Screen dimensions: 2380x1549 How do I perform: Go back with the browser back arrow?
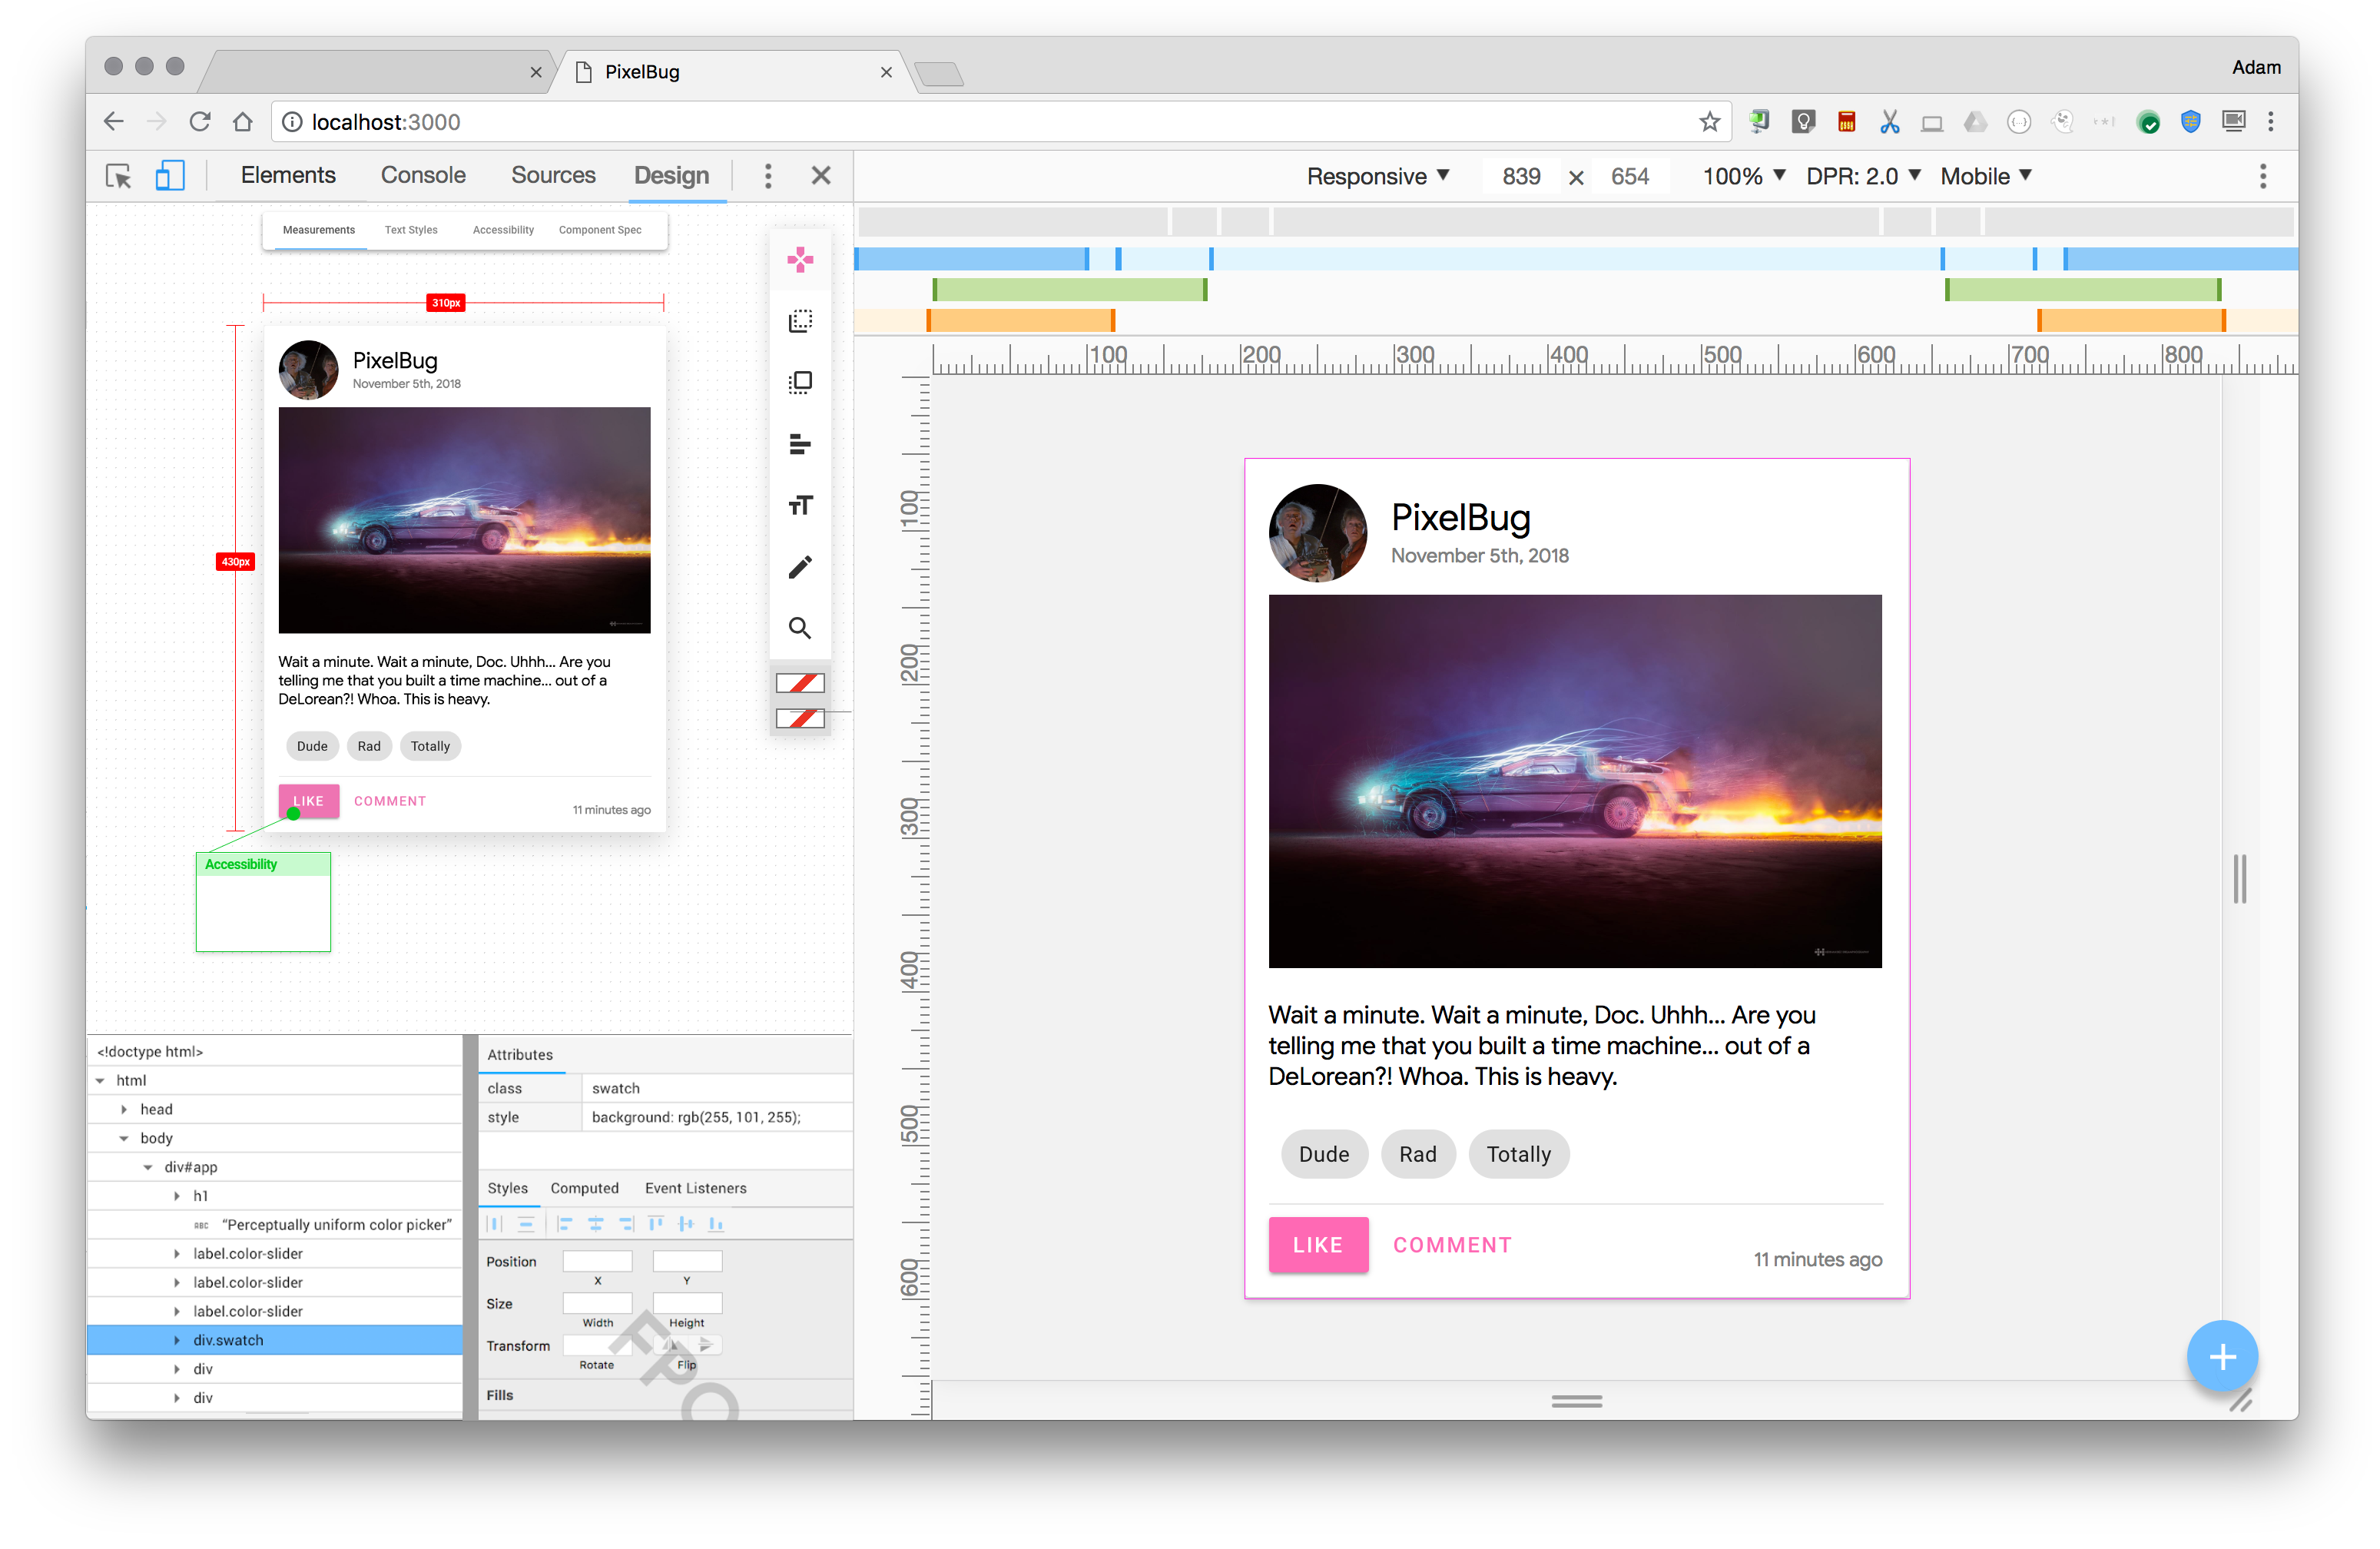(113, 122)
